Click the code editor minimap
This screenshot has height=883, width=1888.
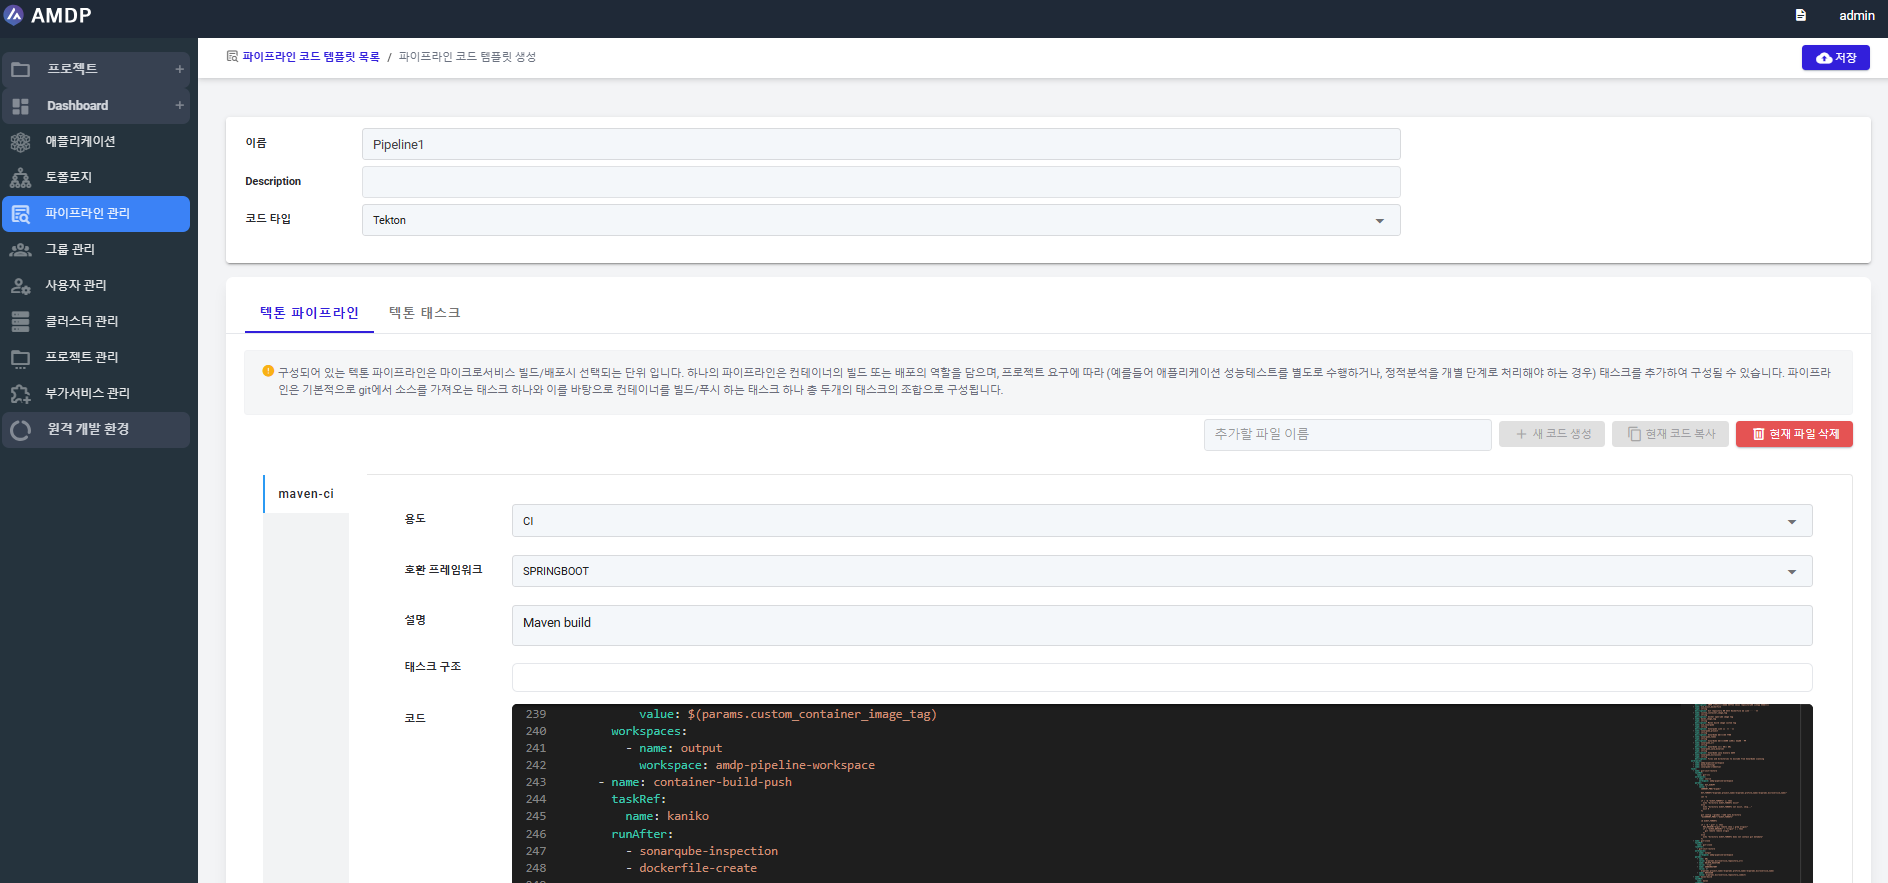click(1747, 793)
